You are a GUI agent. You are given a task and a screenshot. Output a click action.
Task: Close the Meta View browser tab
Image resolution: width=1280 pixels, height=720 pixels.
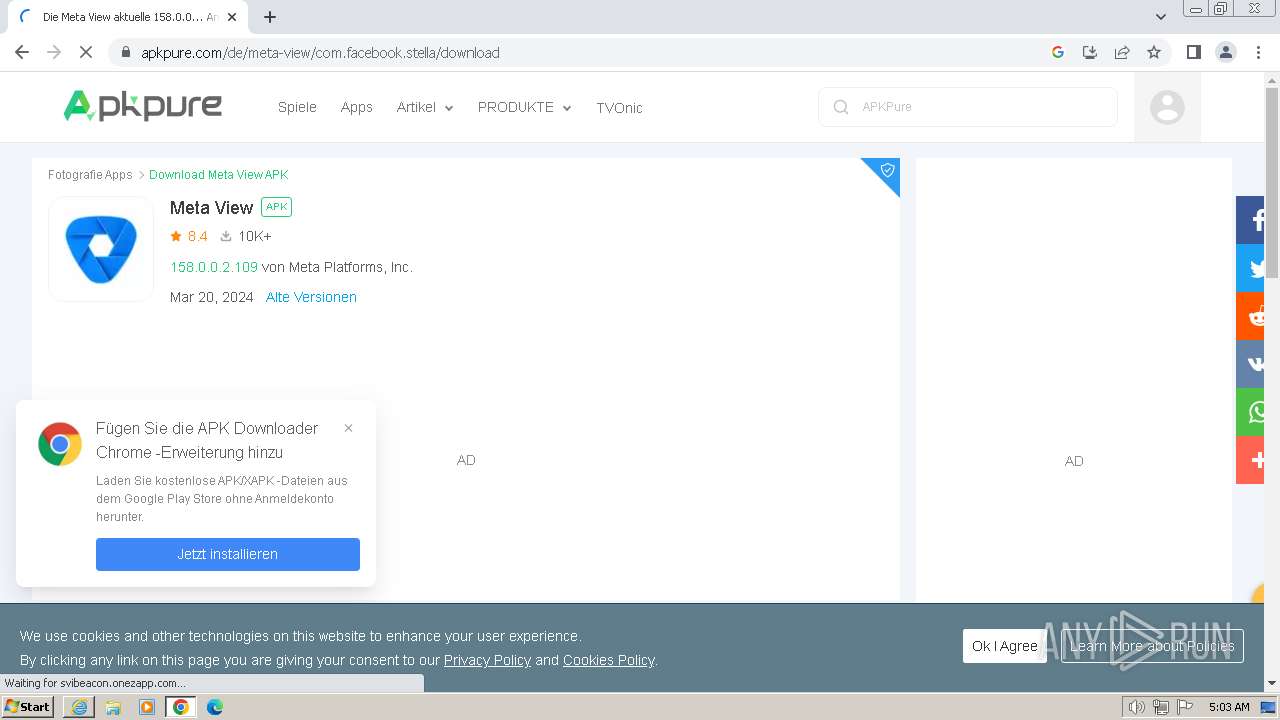tap(232, 17)
